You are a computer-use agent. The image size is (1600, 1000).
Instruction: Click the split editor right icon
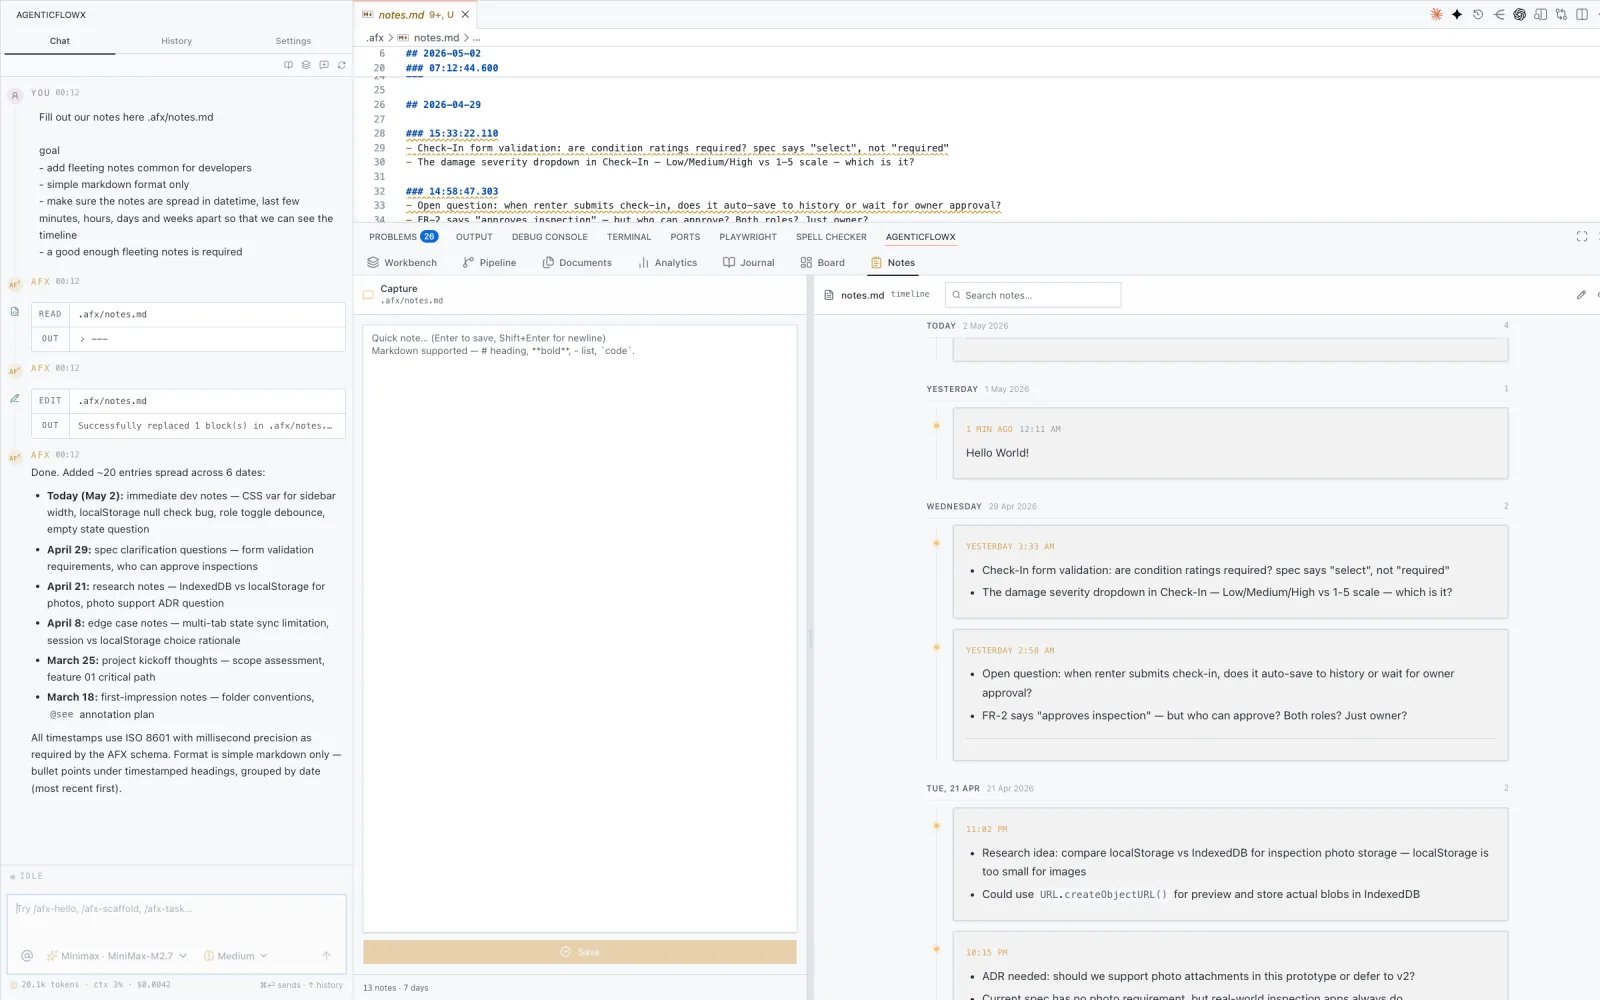click(x=1582, y=14)
